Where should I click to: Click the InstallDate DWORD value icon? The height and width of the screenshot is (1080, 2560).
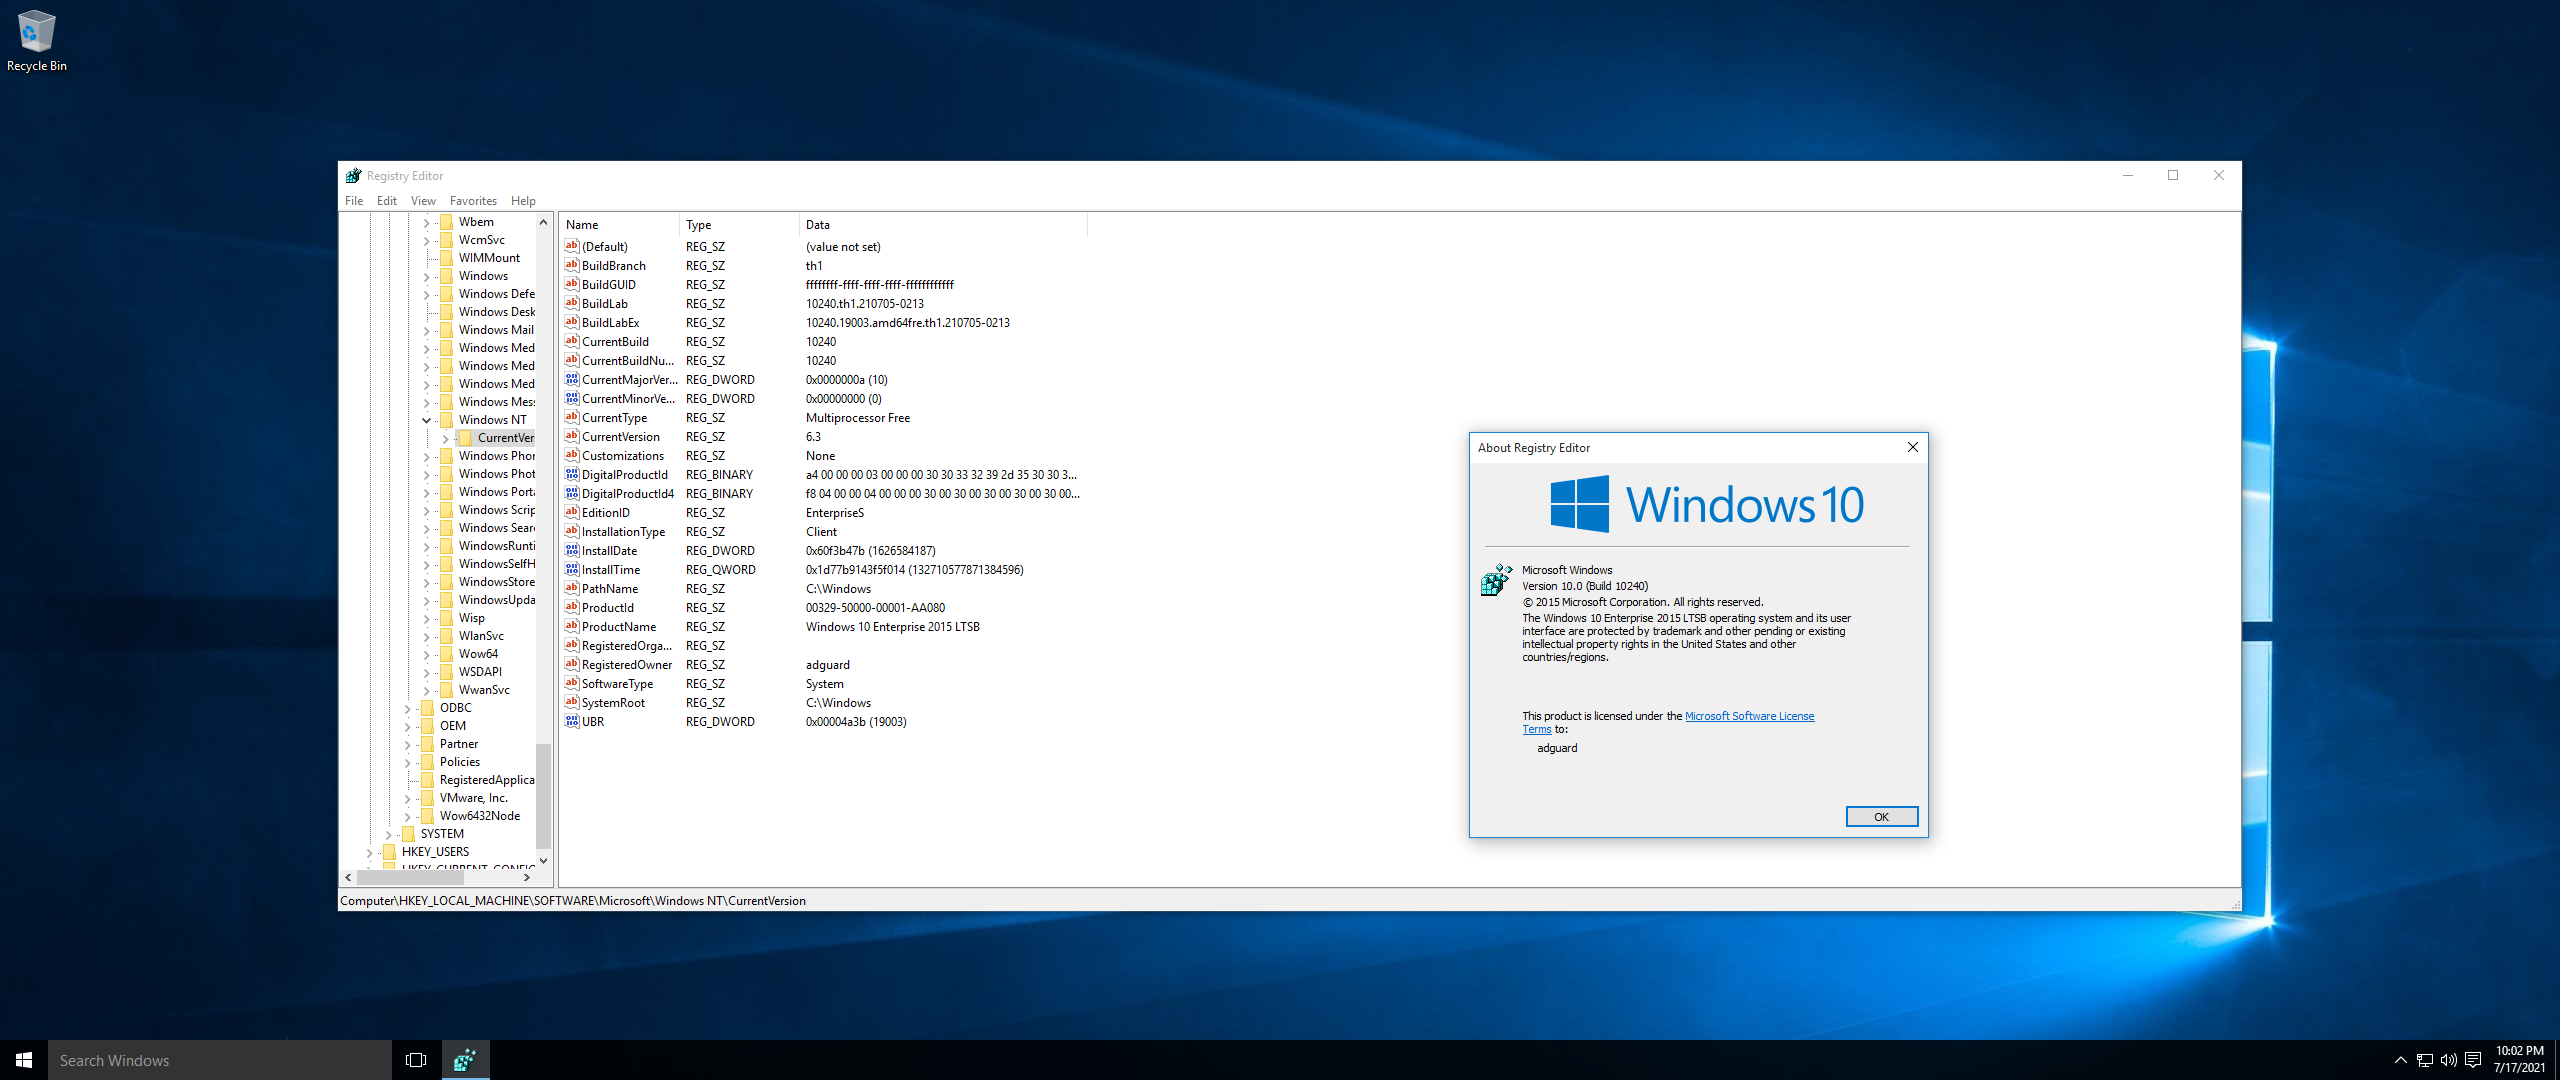tap(572, 551)
